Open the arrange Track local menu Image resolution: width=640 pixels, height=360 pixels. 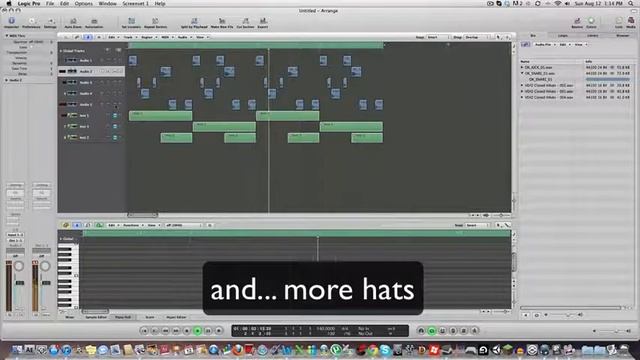click(x=129, y=37)
